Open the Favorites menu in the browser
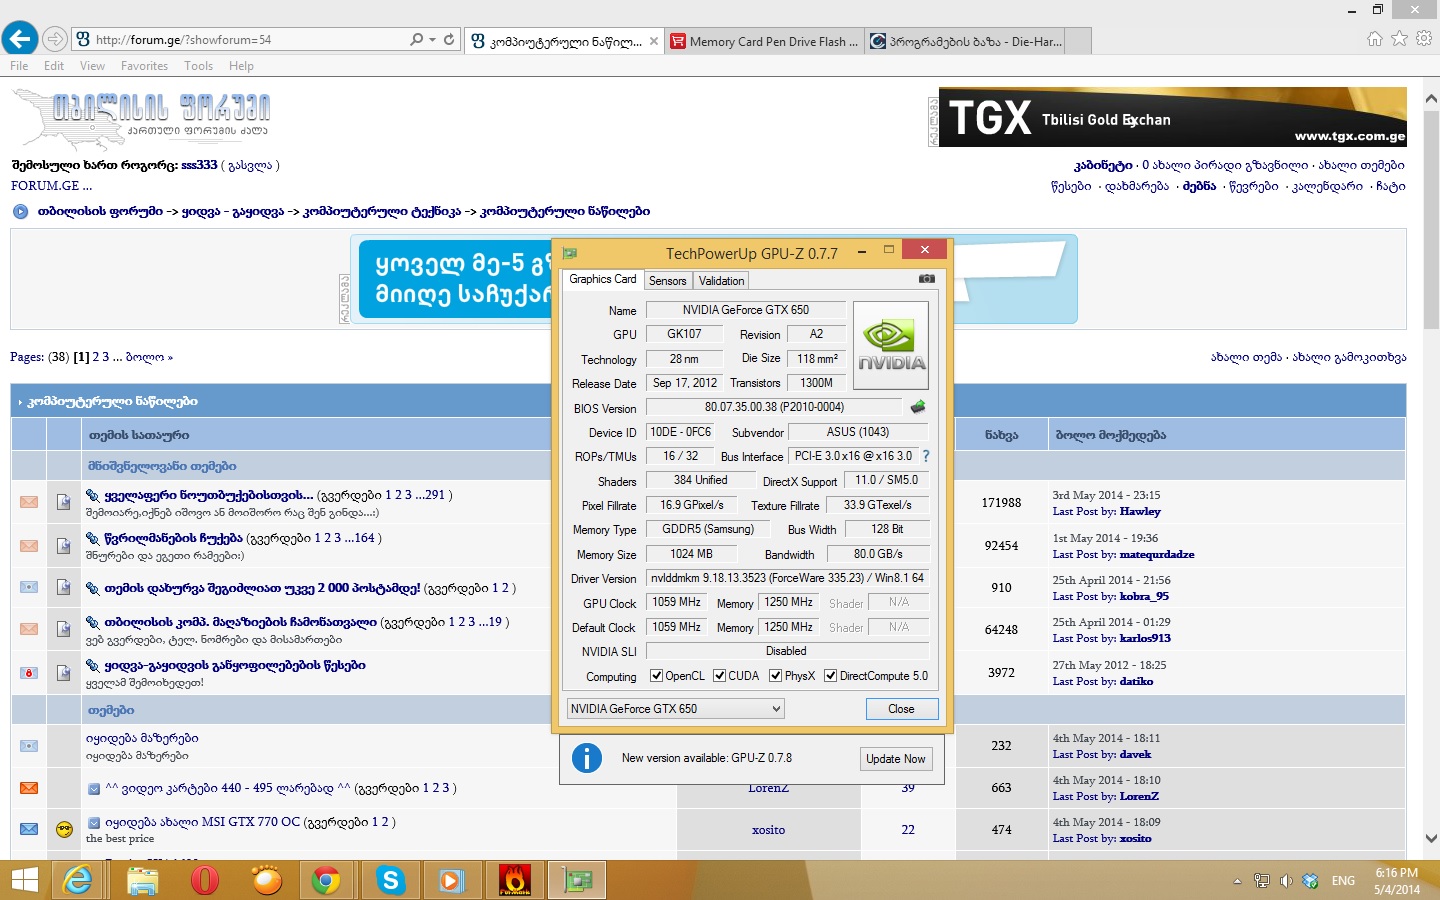 click(x=144, y=66)
